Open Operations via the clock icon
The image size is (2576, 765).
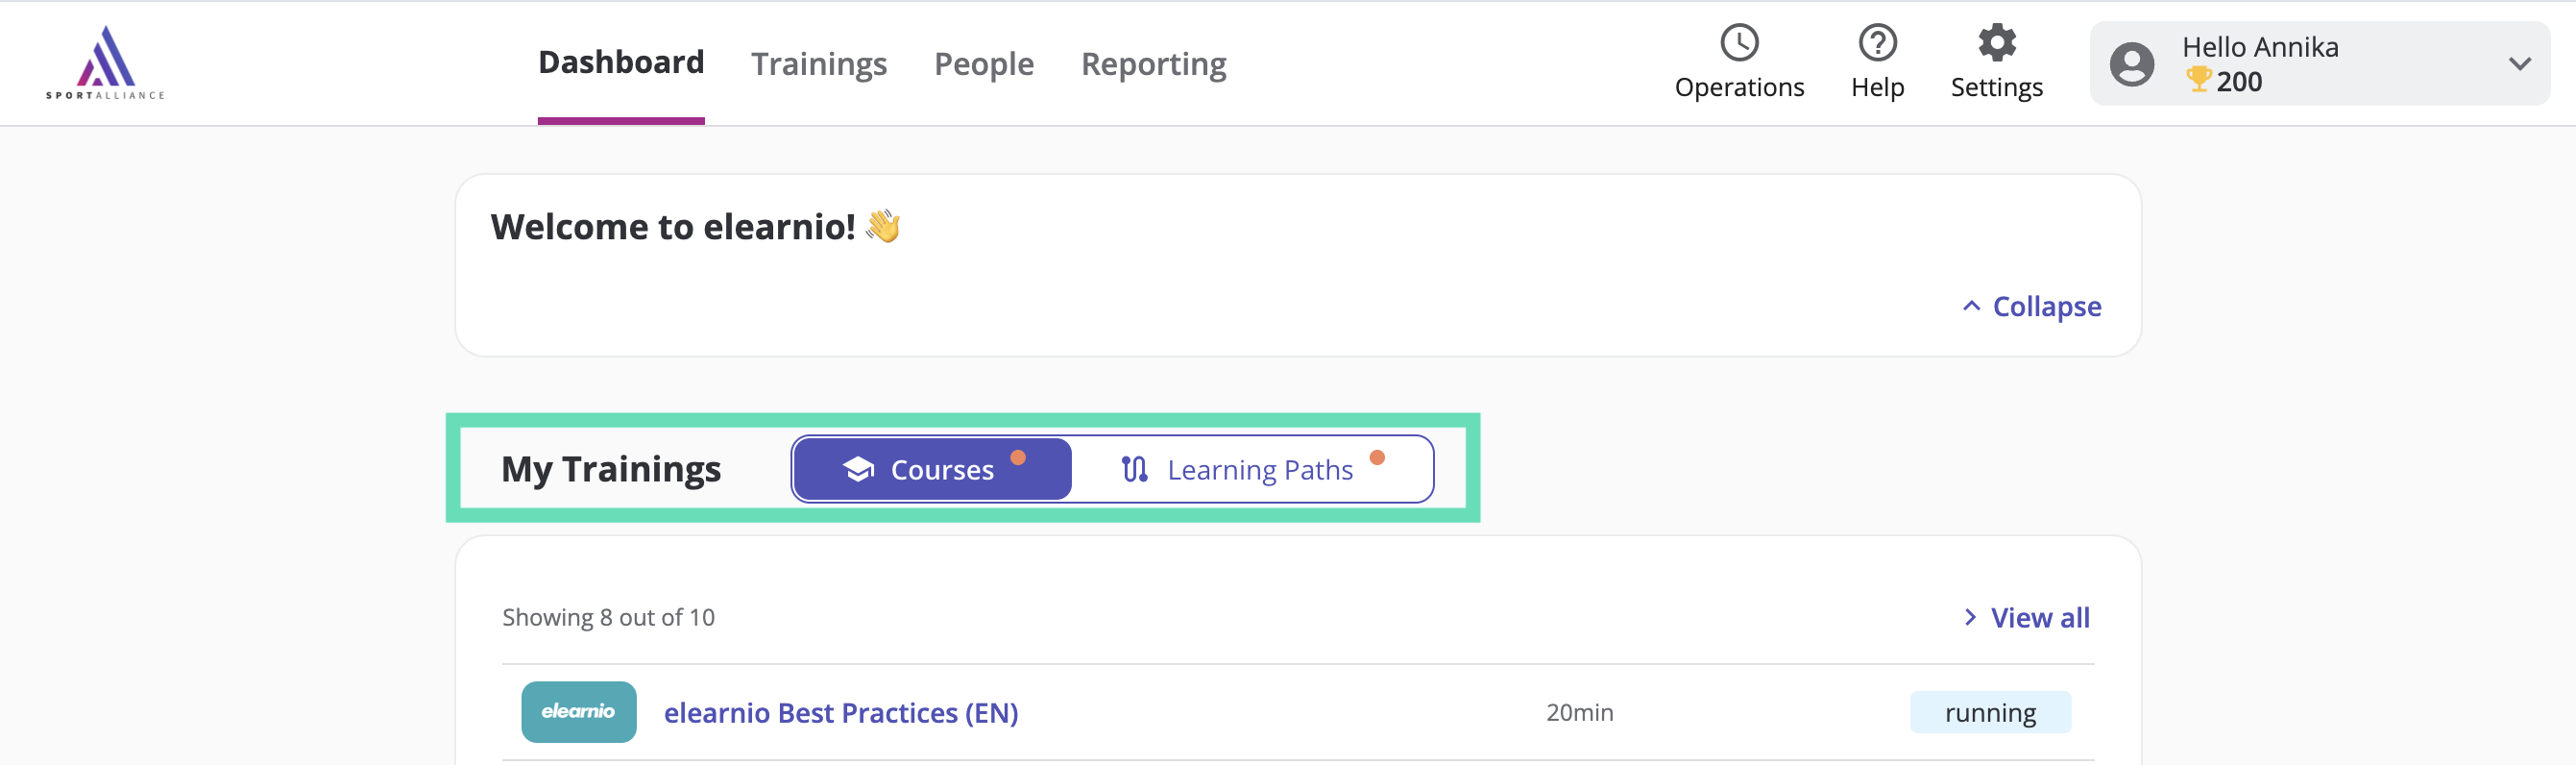tap(1739, 43)
